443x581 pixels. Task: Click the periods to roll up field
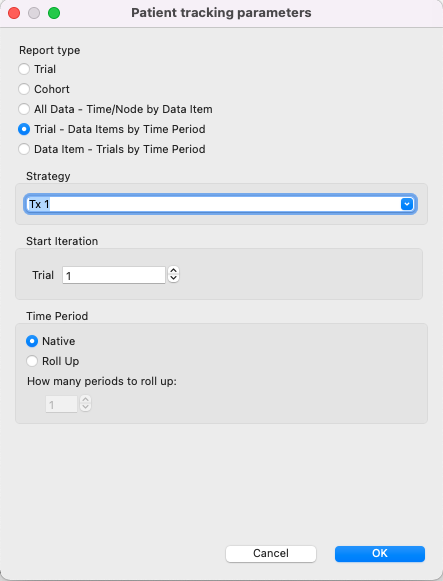point(61,404)
